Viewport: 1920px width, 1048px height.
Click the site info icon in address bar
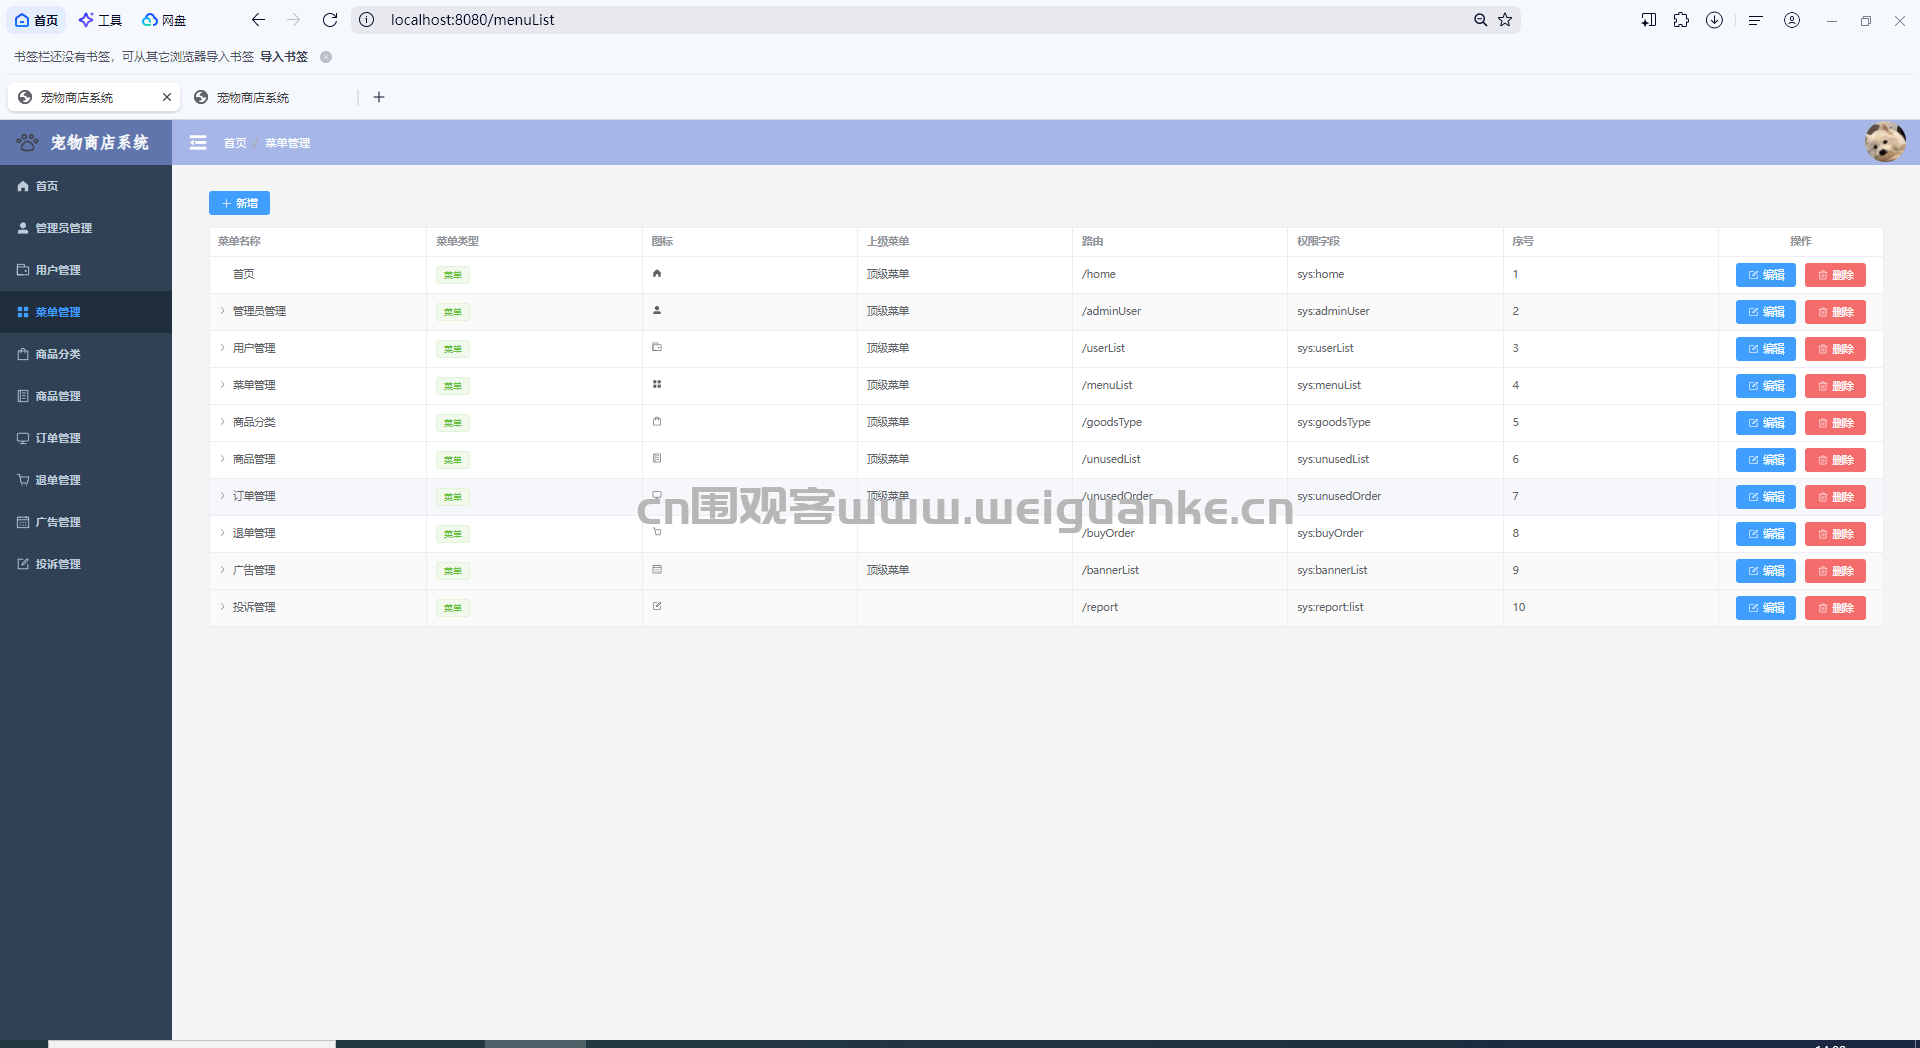pos(367,20)
